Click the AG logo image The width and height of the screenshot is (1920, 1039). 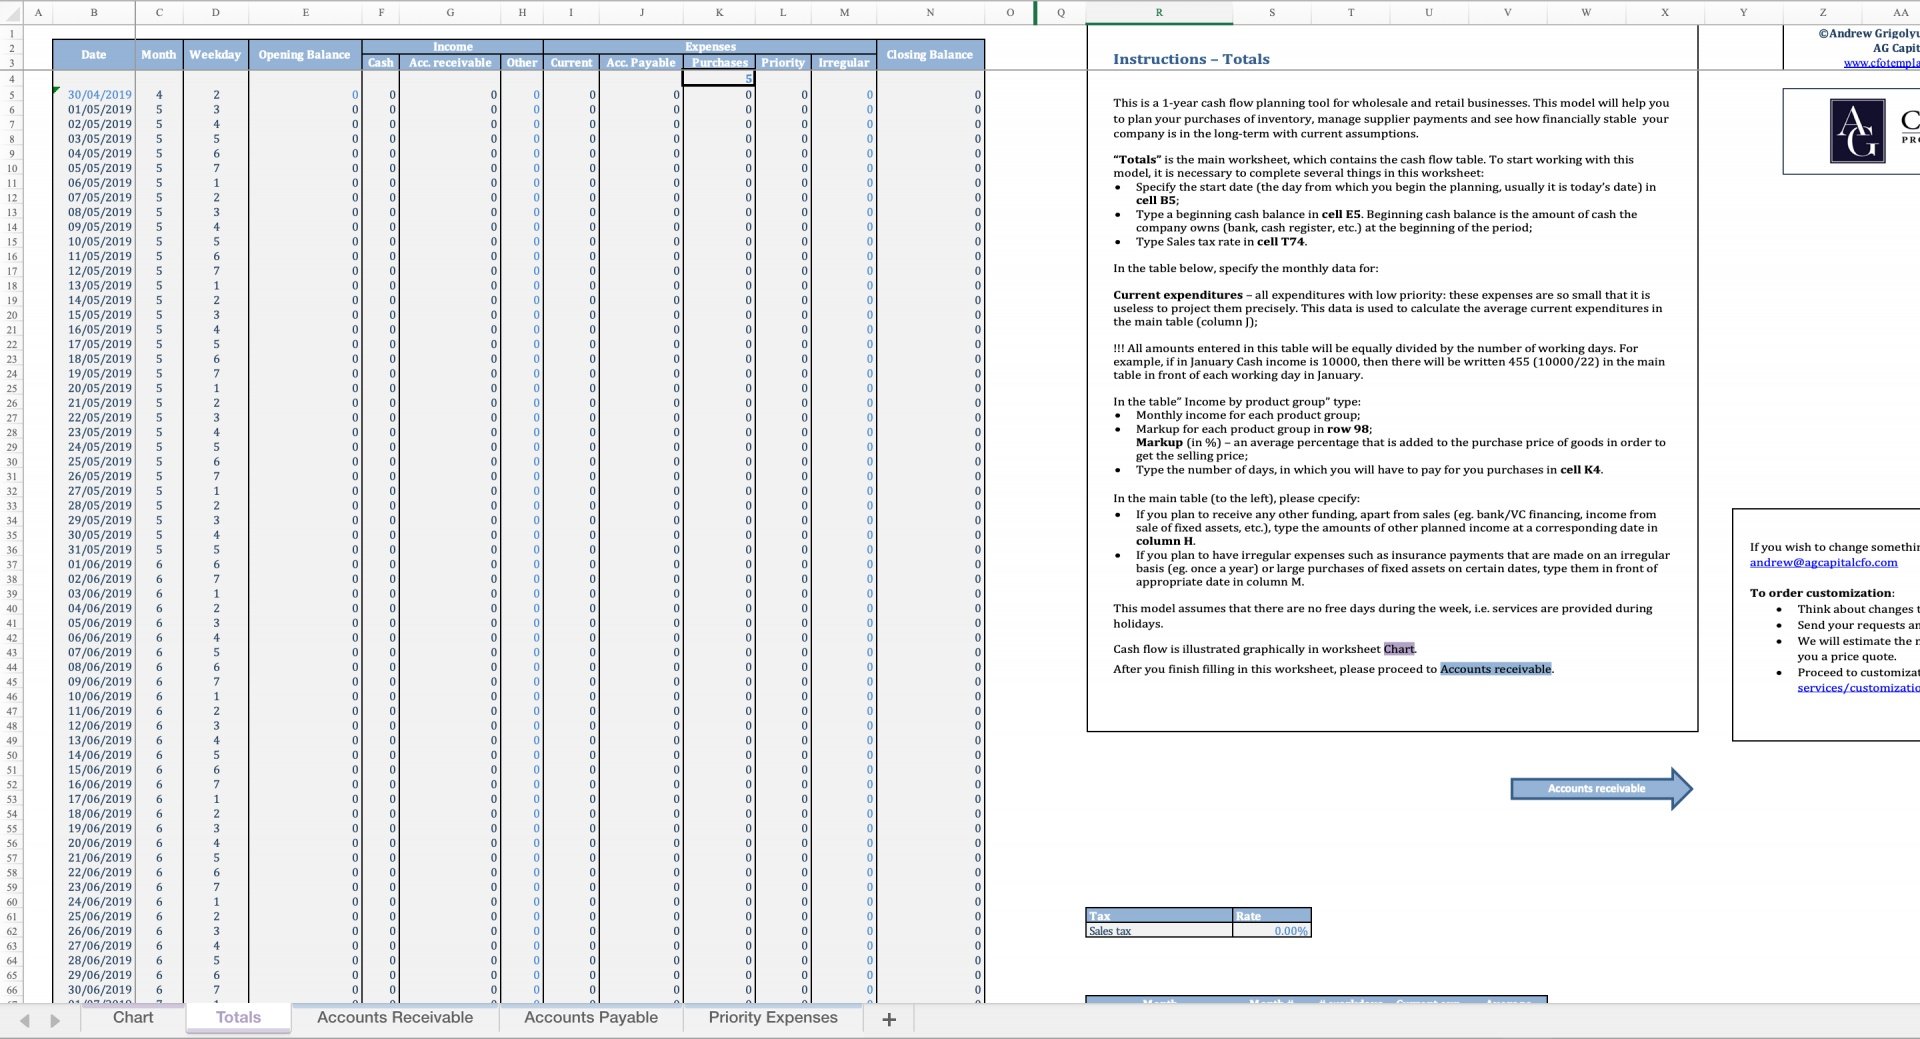(1857, 131)
